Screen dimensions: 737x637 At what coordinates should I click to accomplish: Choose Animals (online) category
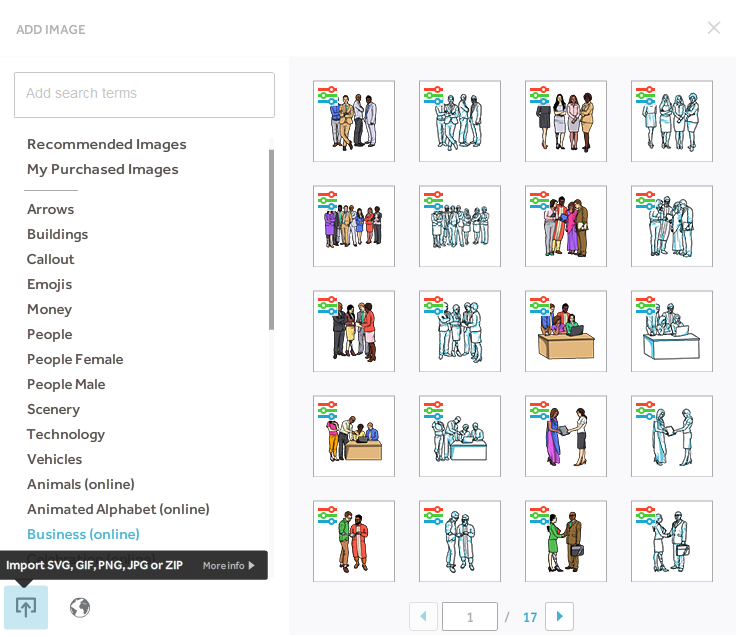(81, 484)
